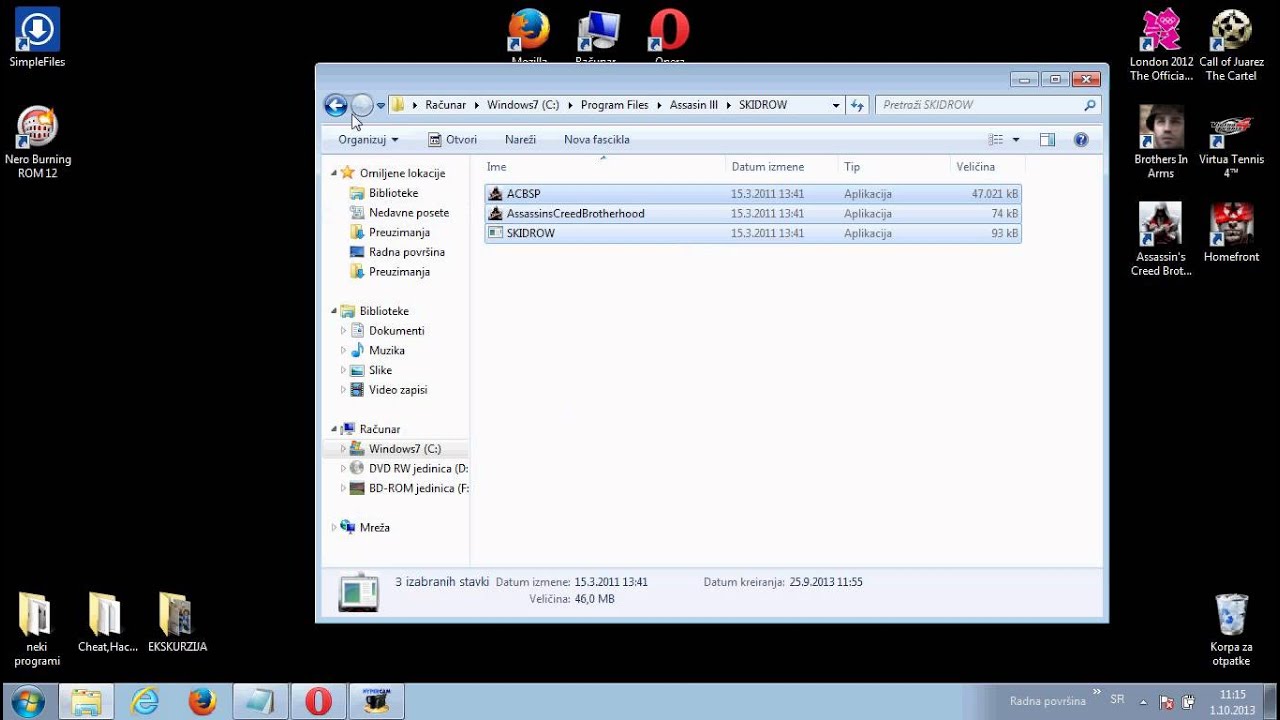Viewport: 1280px width, 720px height.
Task: Click the Nareži toolbar button
Action: pos(520,140)
